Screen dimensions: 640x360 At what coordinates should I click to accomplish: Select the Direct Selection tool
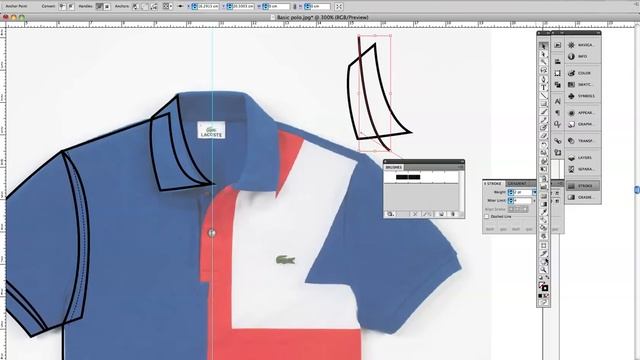[x=543, y=54]
